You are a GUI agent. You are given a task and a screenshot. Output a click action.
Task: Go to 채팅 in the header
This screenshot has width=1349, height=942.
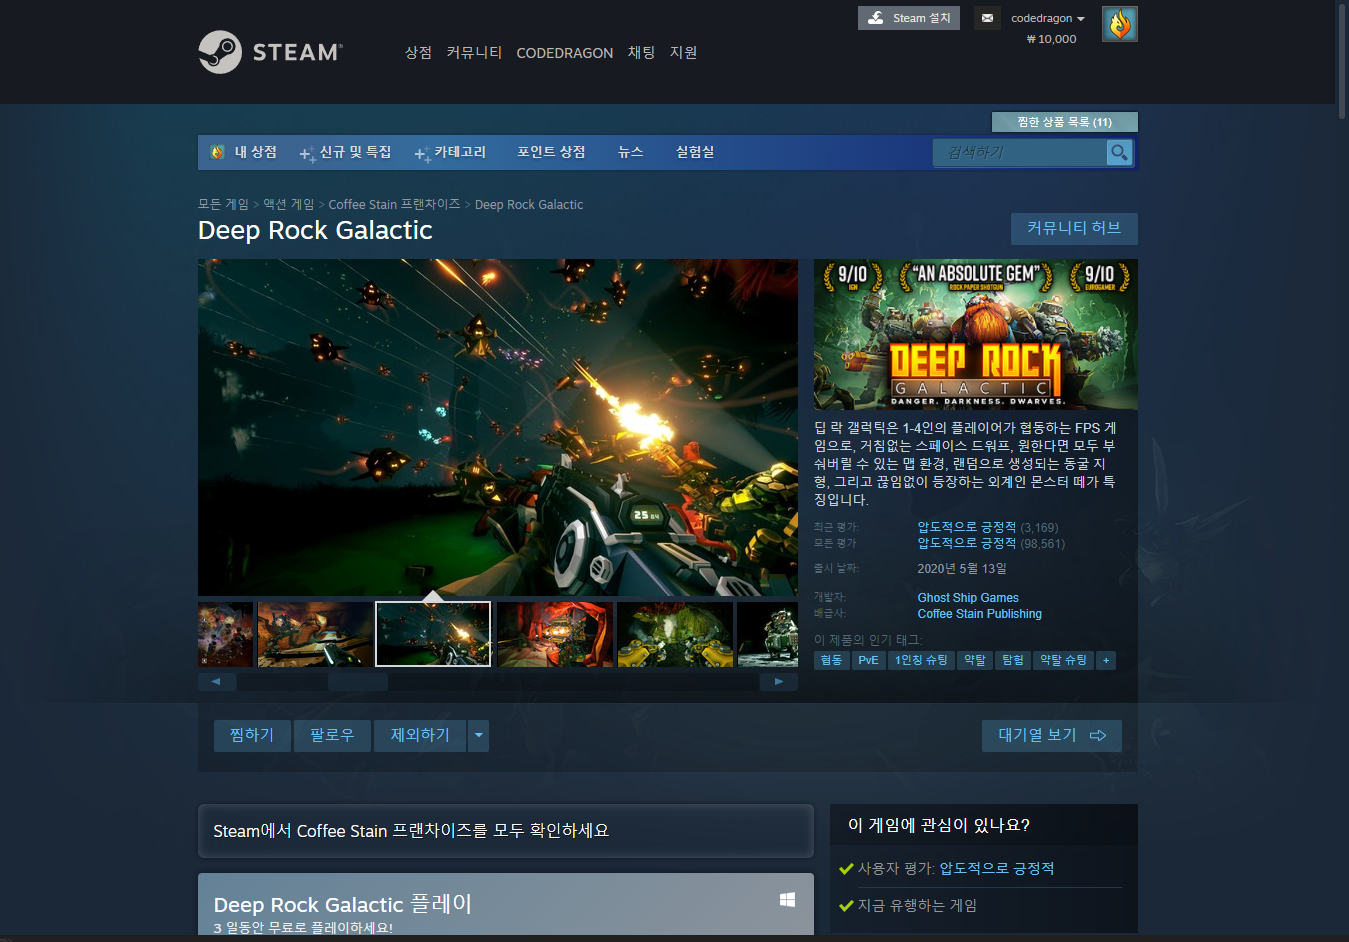tap(641, 52)
